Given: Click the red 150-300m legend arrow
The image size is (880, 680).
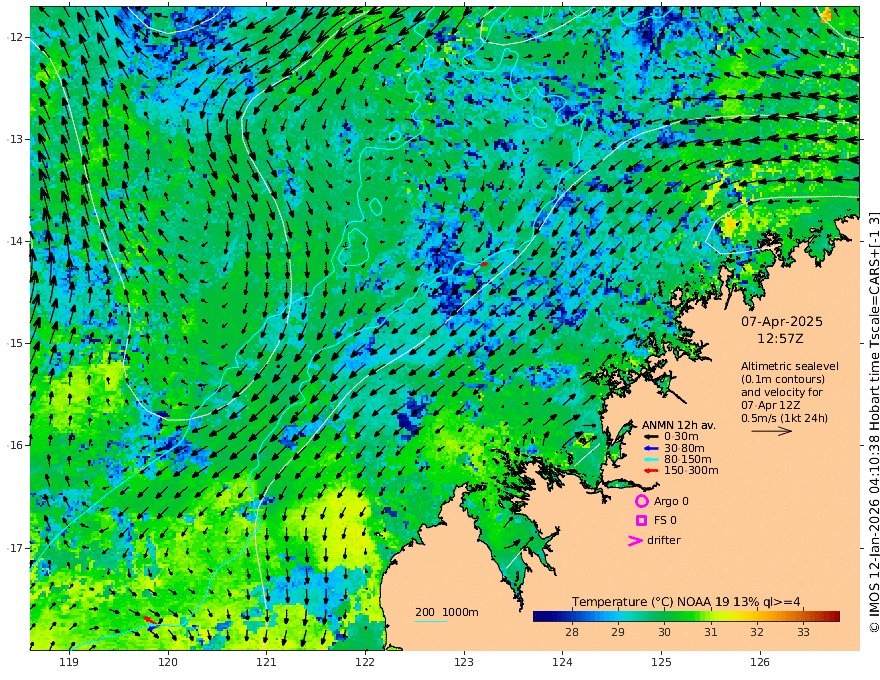Looking at the screenshot, I should pyautogui.click(x=650, y=470).
